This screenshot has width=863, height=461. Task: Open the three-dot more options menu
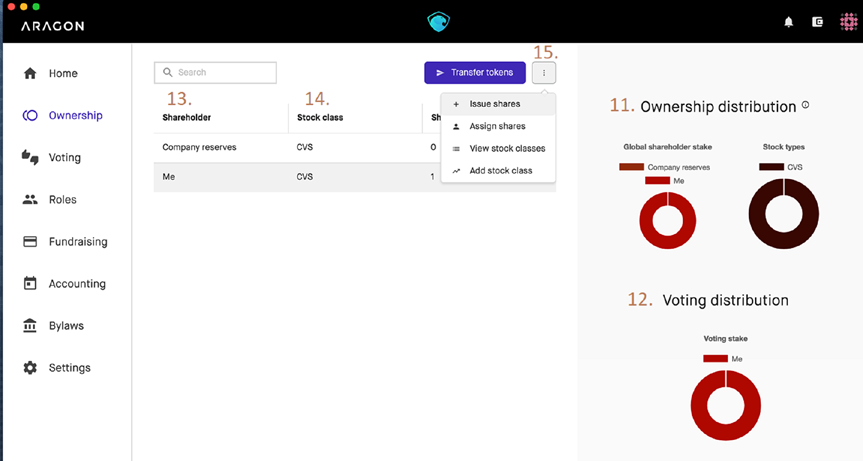[544, 73]
